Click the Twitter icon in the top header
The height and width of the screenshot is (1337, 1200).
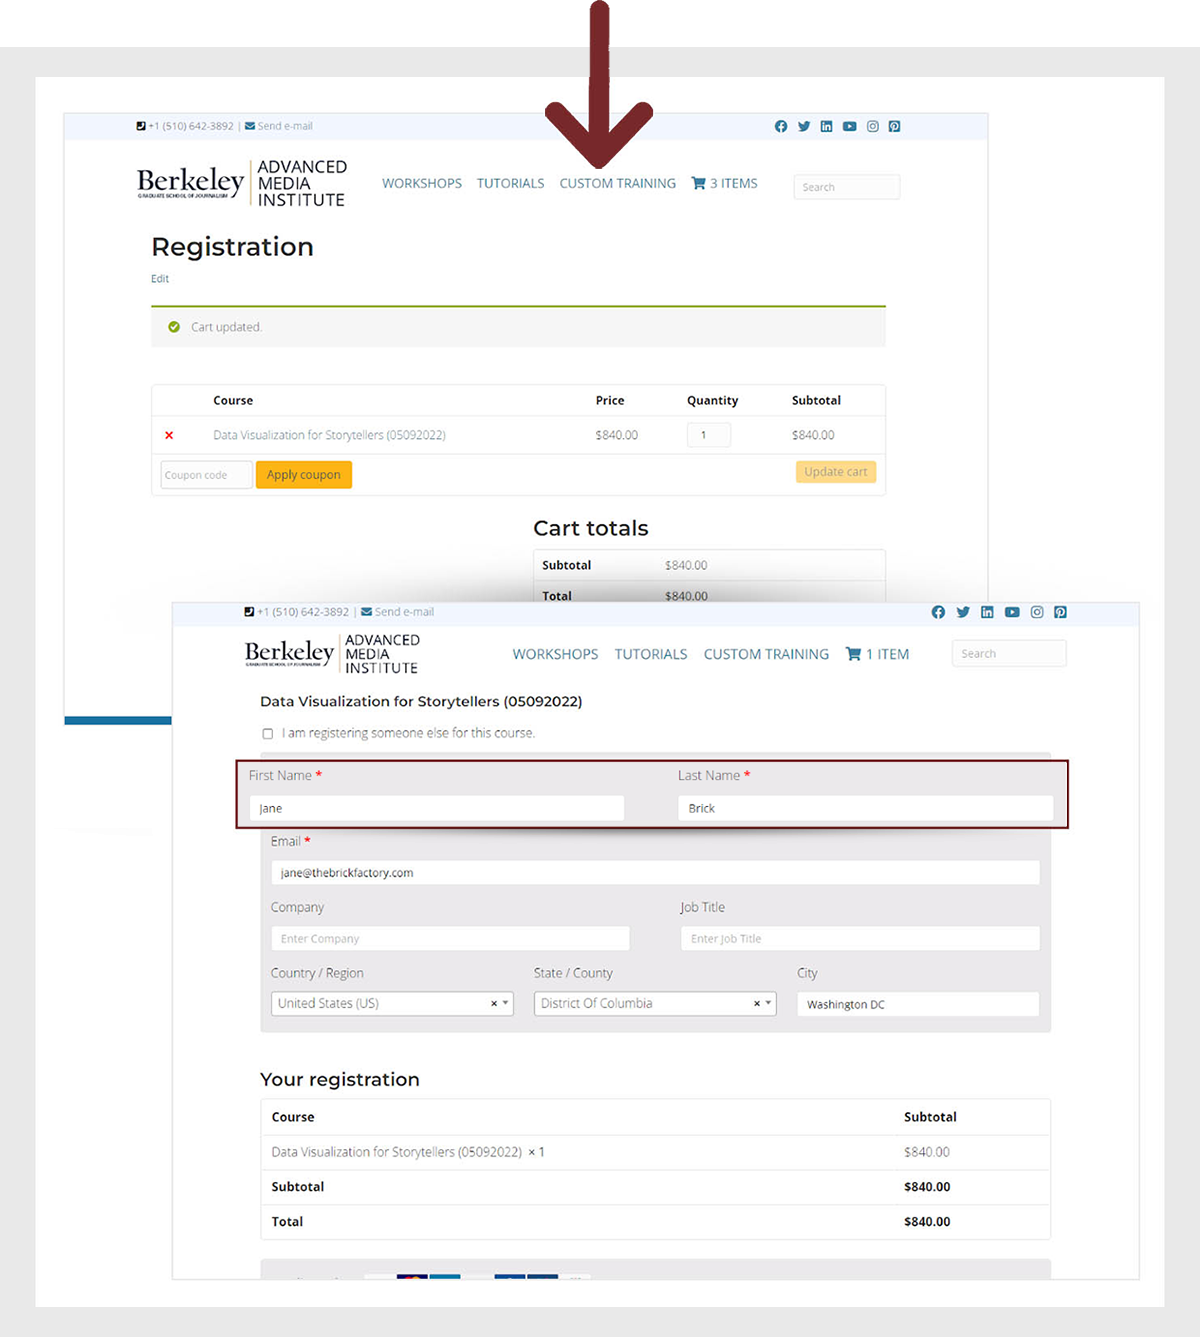pyautogui.click(x=804, y=126)
